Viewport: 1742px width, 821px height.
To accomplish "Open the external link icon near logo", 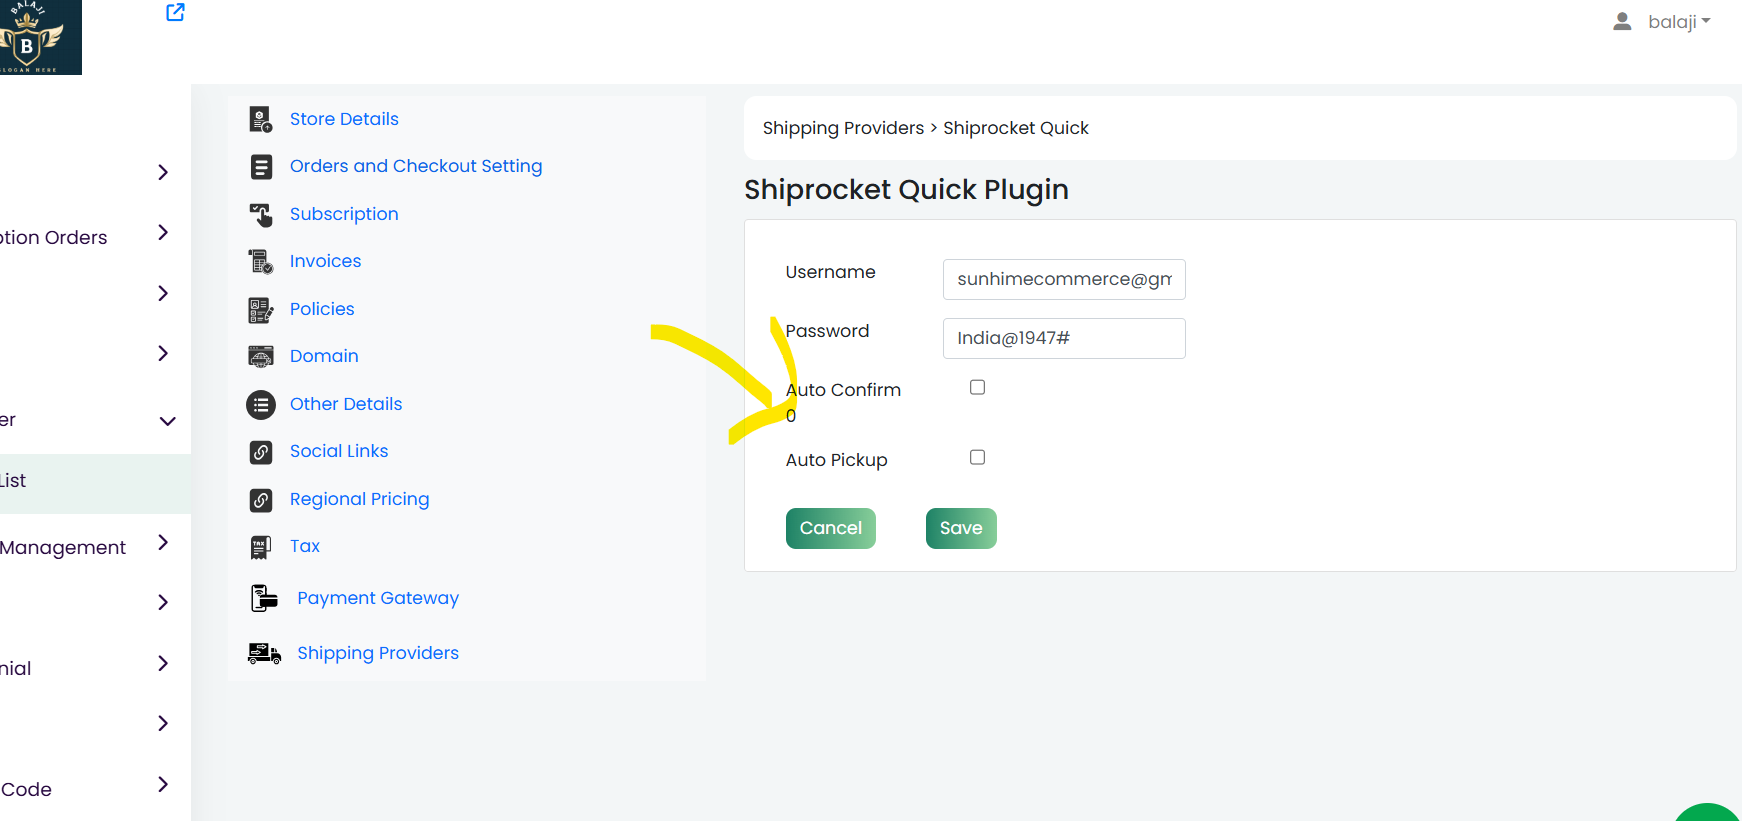I will point(175,12).
